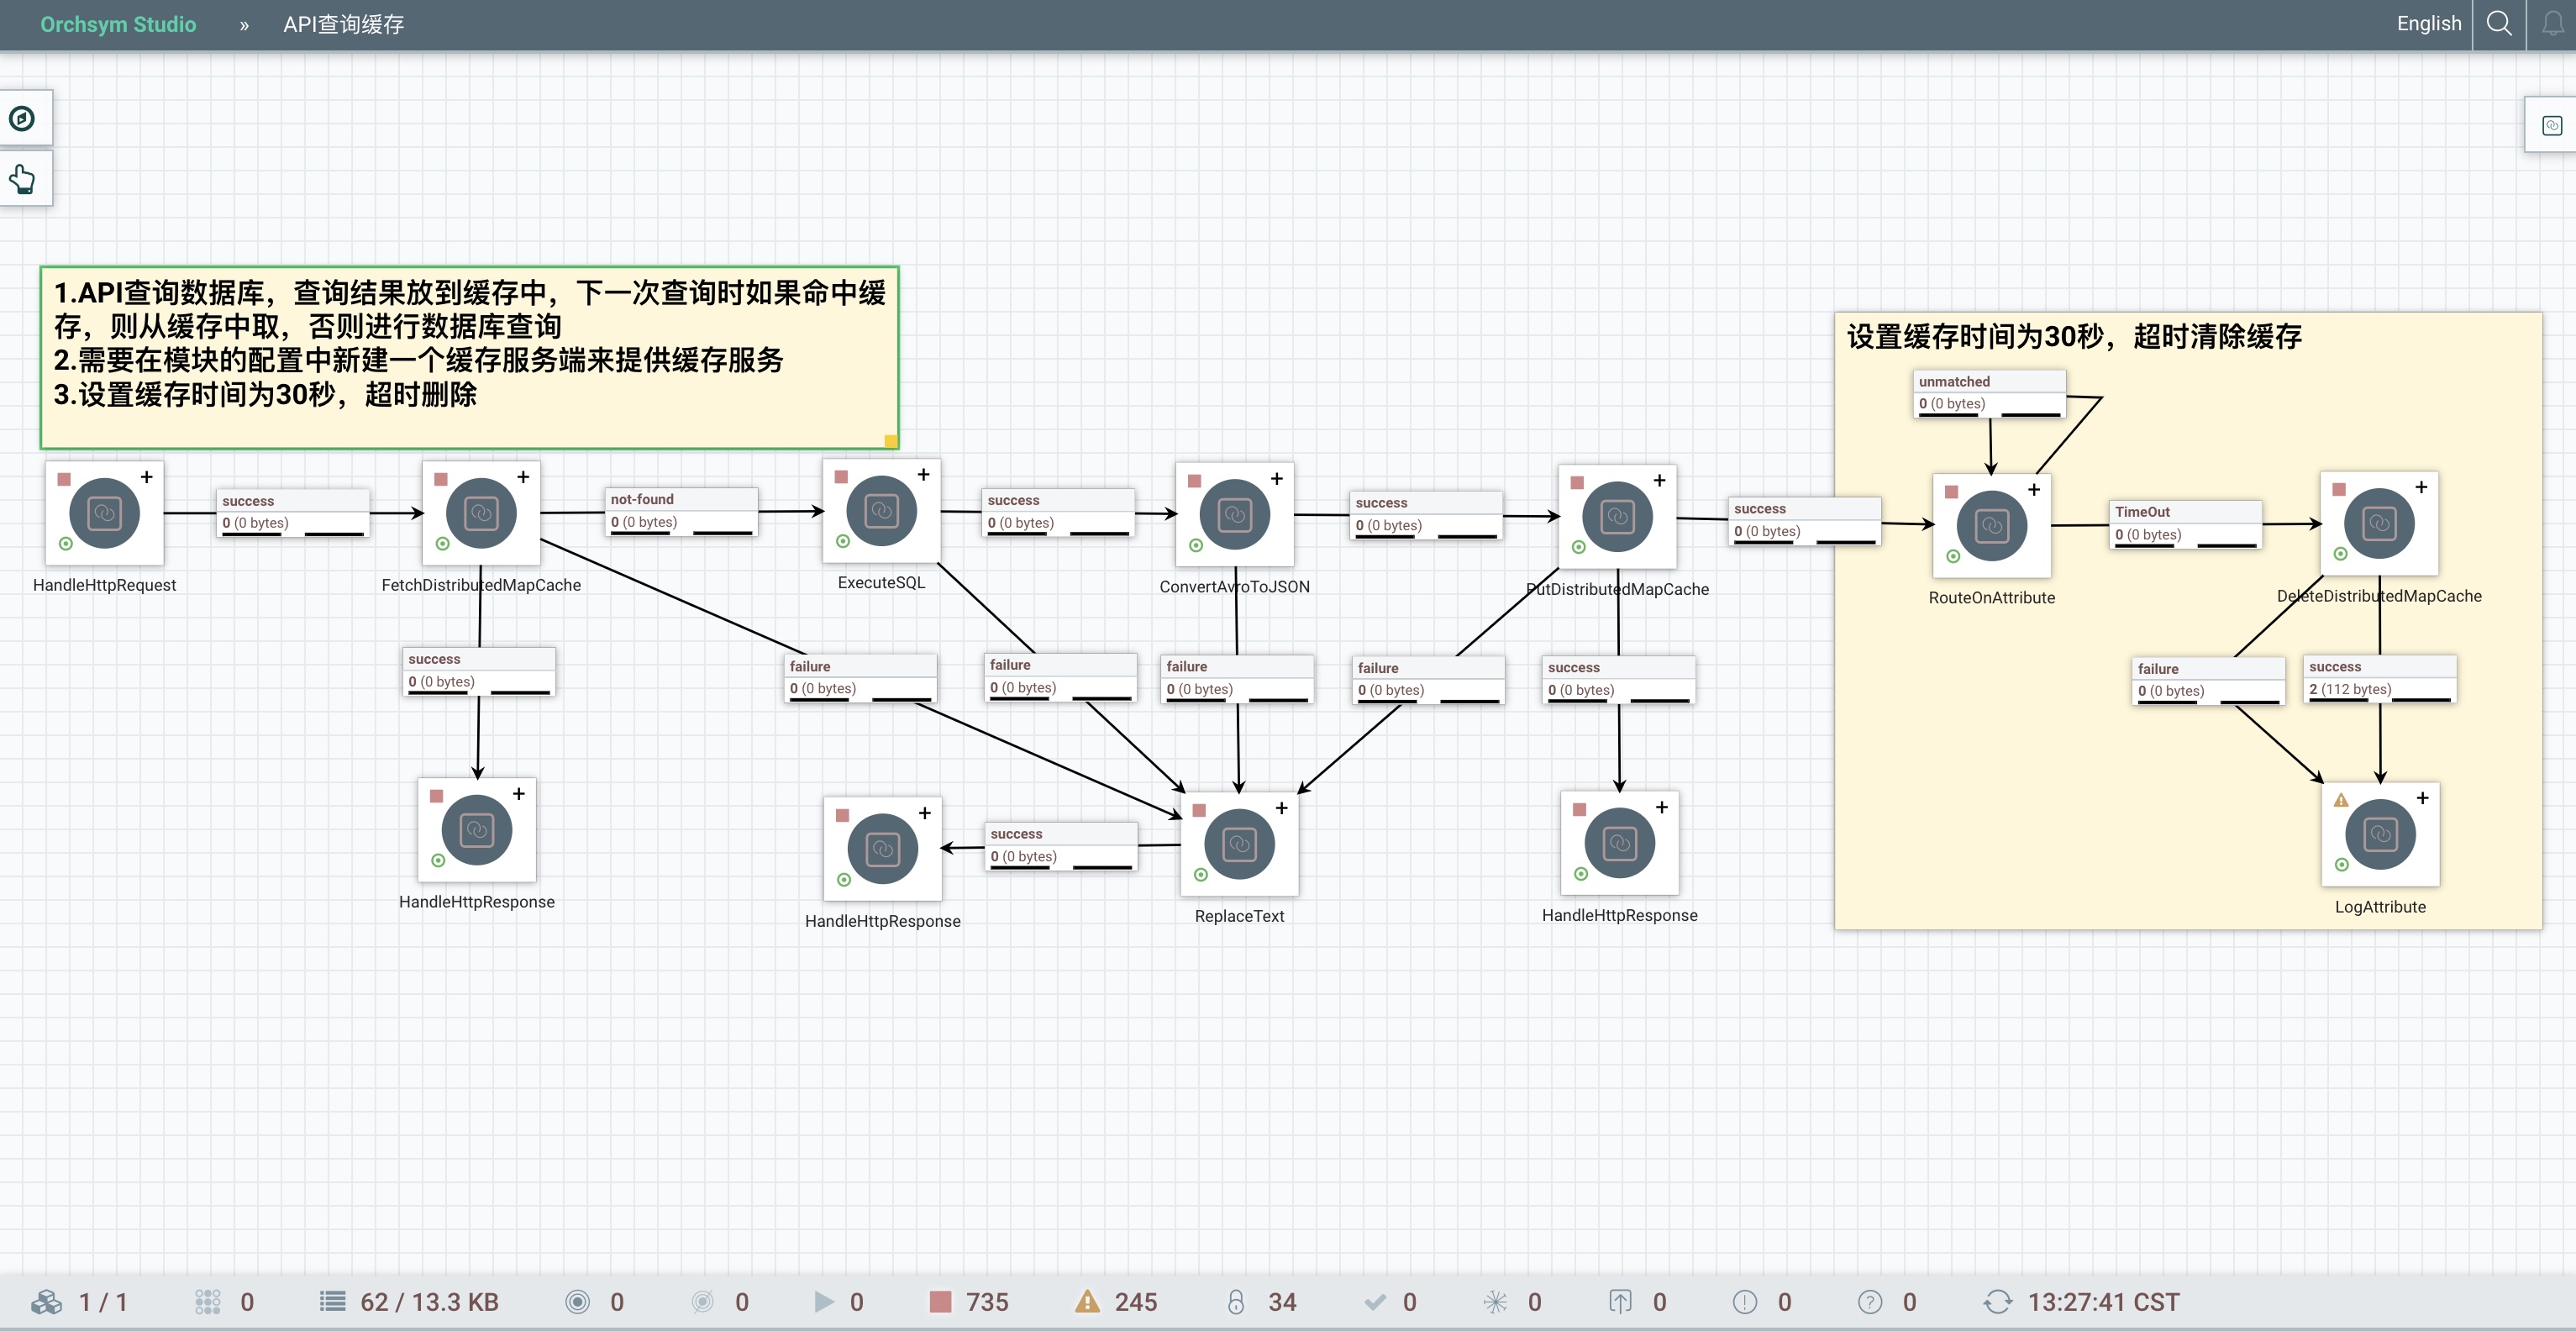Image resolution: width=2576 pixels, height=1331 pixels.
Task: Click the Orchsym Studio breadcrumb link
Action: [118, 24]
